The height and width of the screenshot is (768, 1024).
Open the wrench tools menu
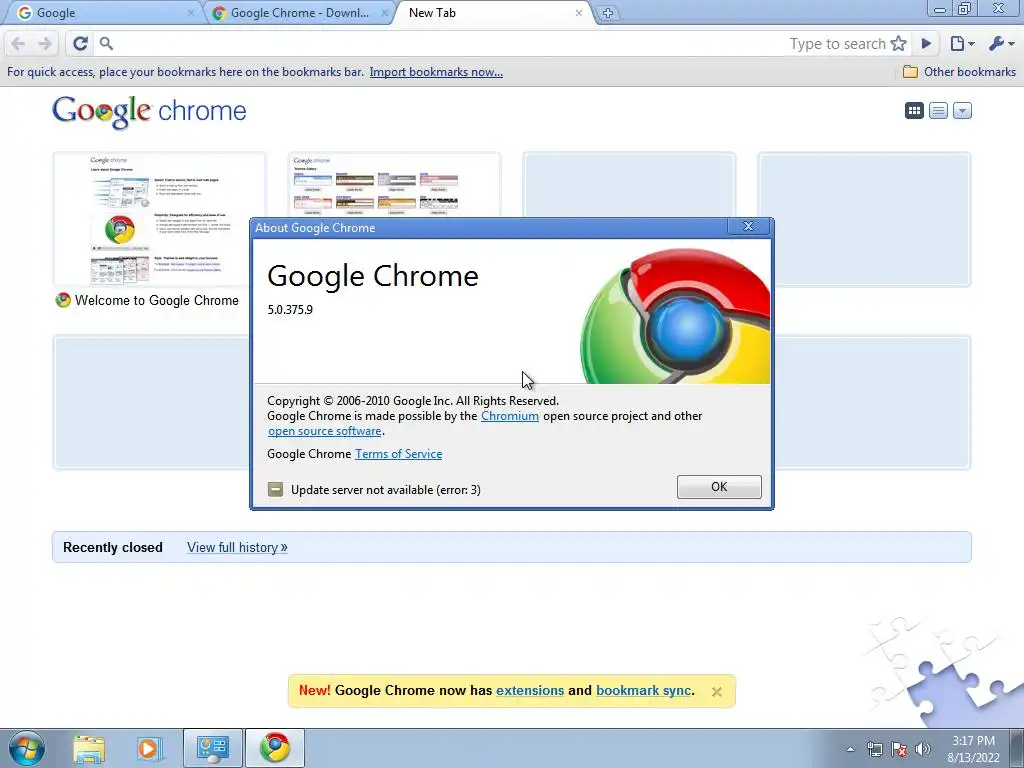click(x=1001, y=44)
